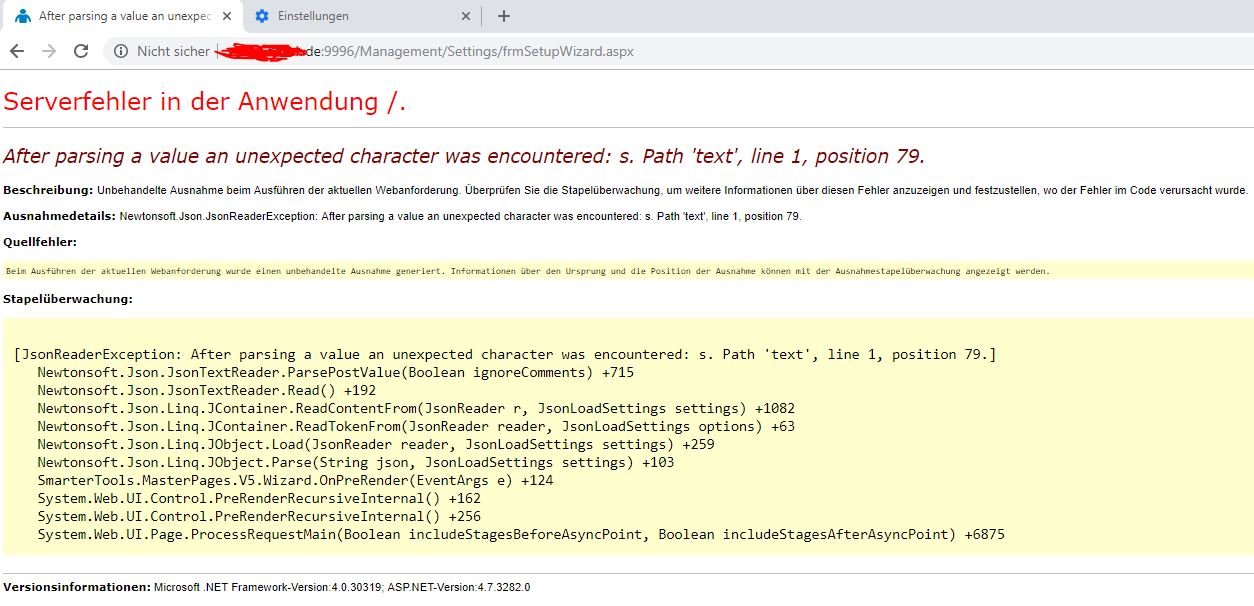Select the 'After parsing a value' tab
Viewport: 1254px width, 606px height.
(x=120, y=16)
